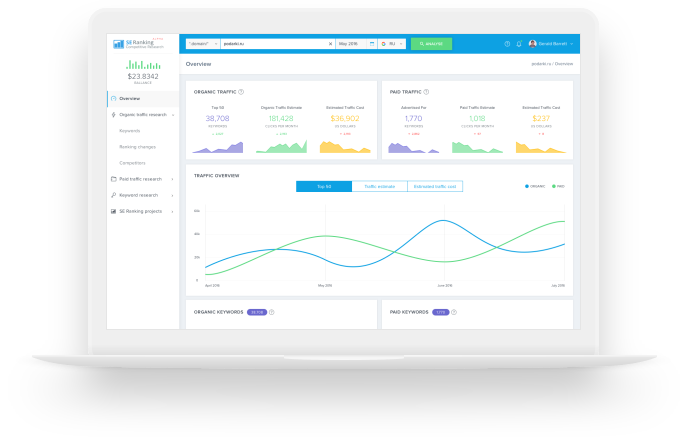Screen dimensions: 689x437
Task: Click the Organic Traffic help icon
Action: 241,92
